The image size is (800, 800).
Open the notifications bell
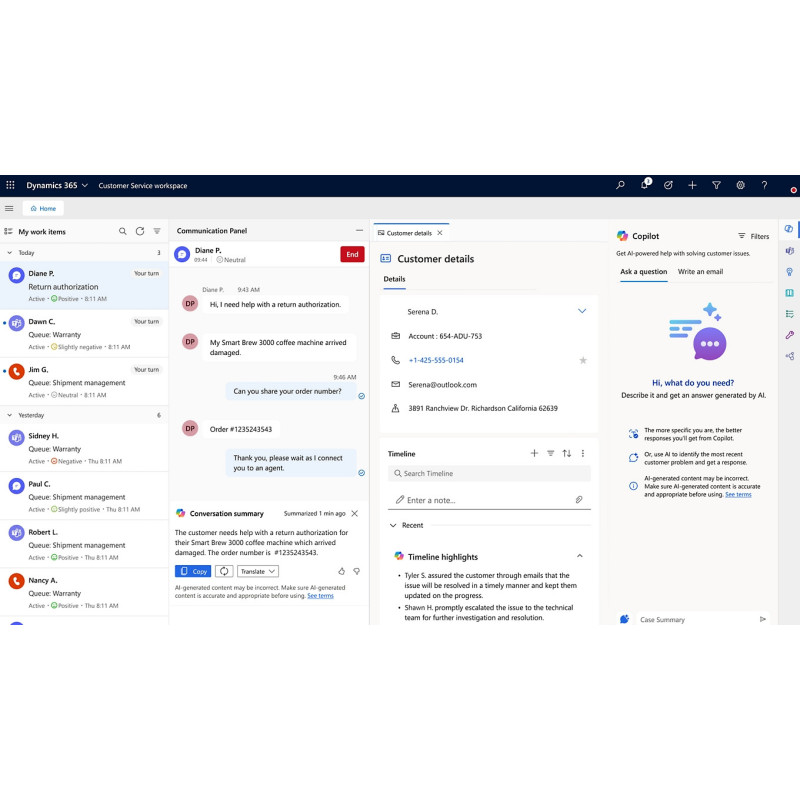[644, 185]
